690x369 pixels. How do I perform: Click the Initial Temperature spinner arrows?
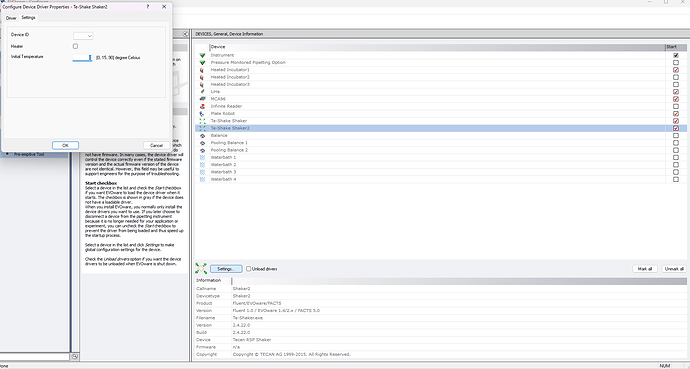(90, 58)
